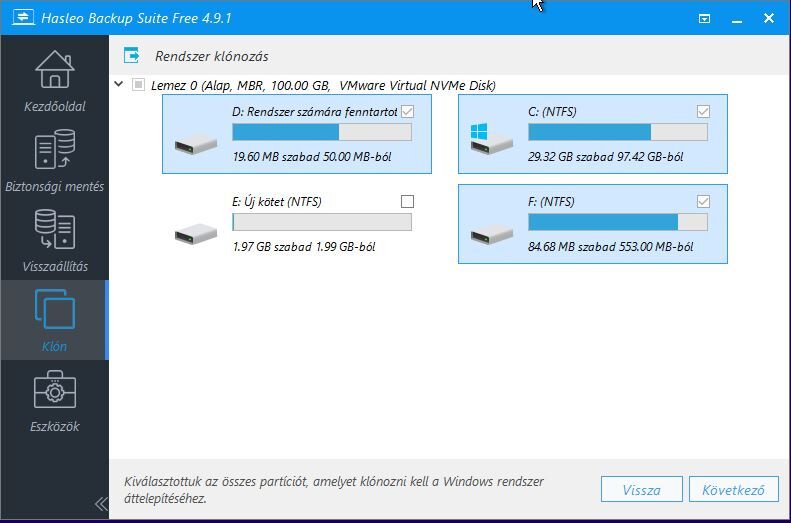Toggle the C: (NTFS) partition checkbox

[703, 111]
